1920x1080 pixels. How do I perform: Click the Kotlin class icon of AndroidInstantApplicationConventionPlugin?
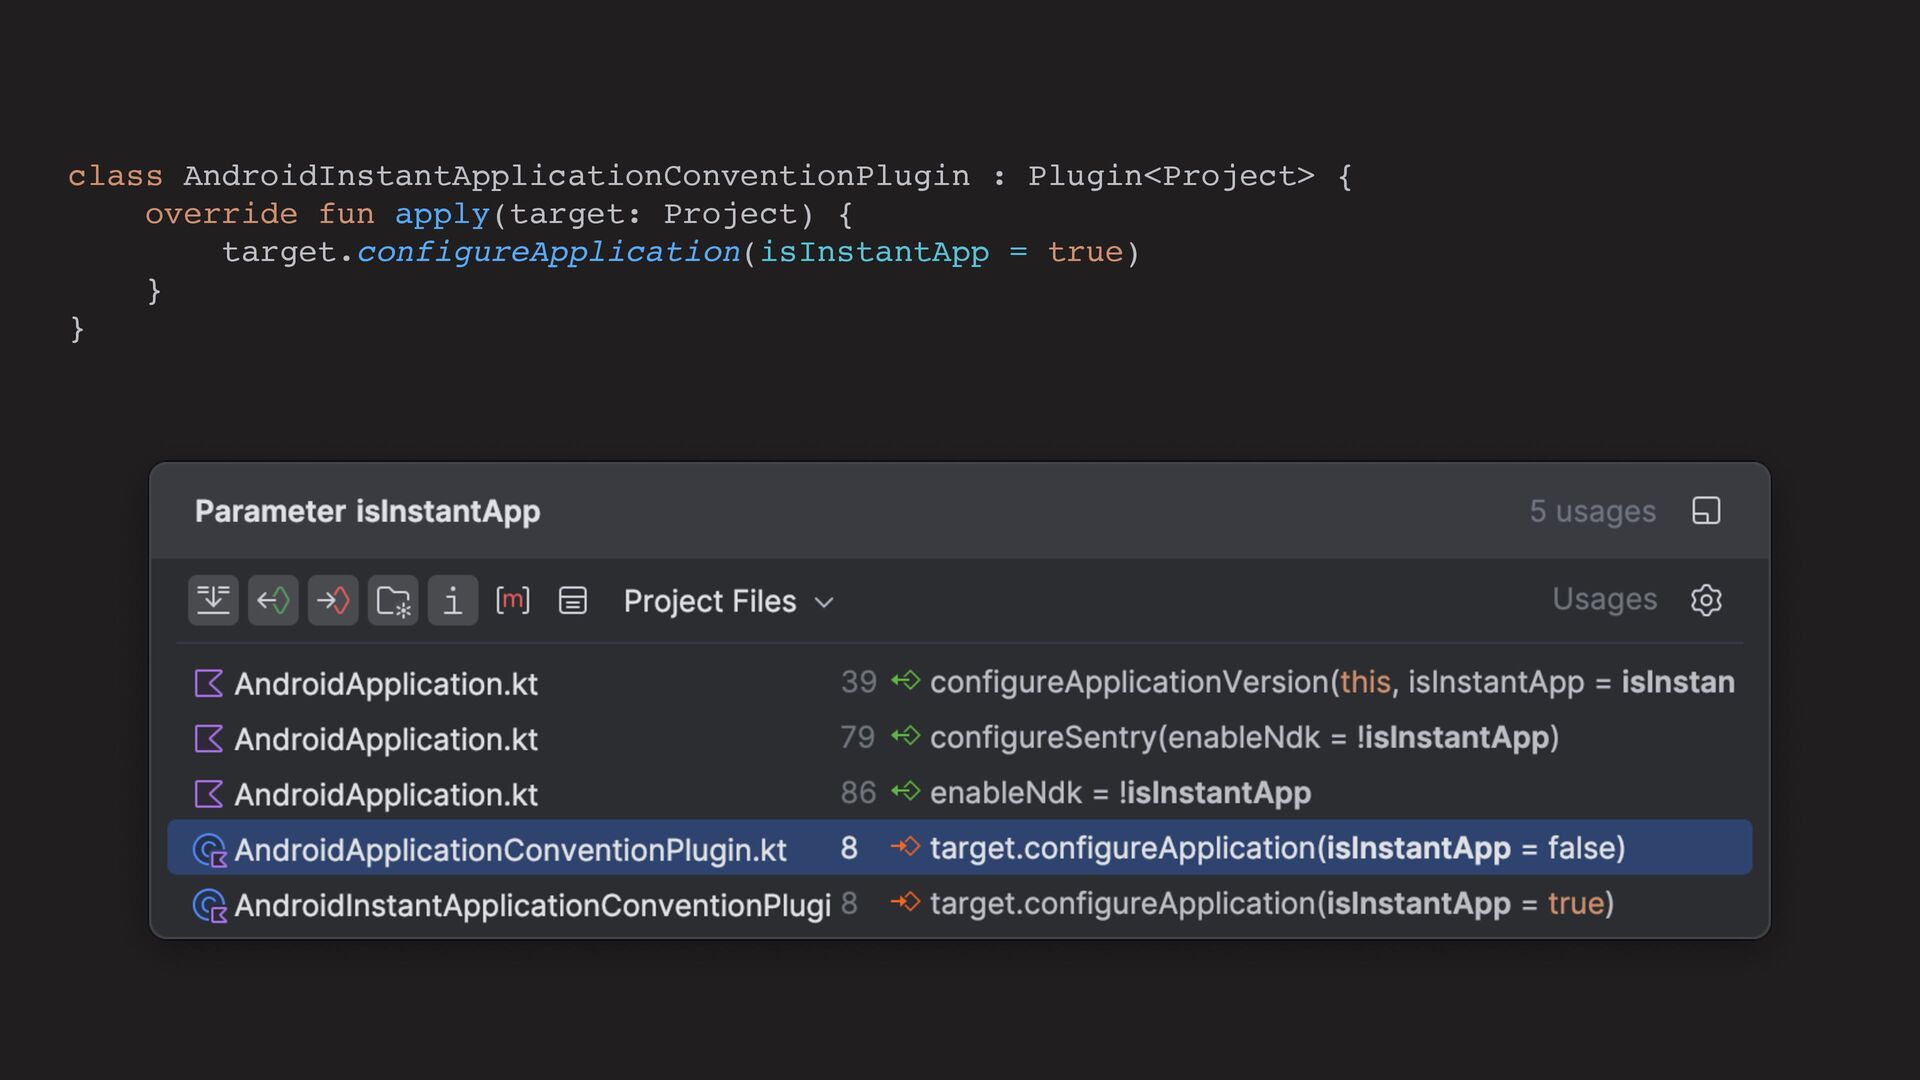coord(209,905)
